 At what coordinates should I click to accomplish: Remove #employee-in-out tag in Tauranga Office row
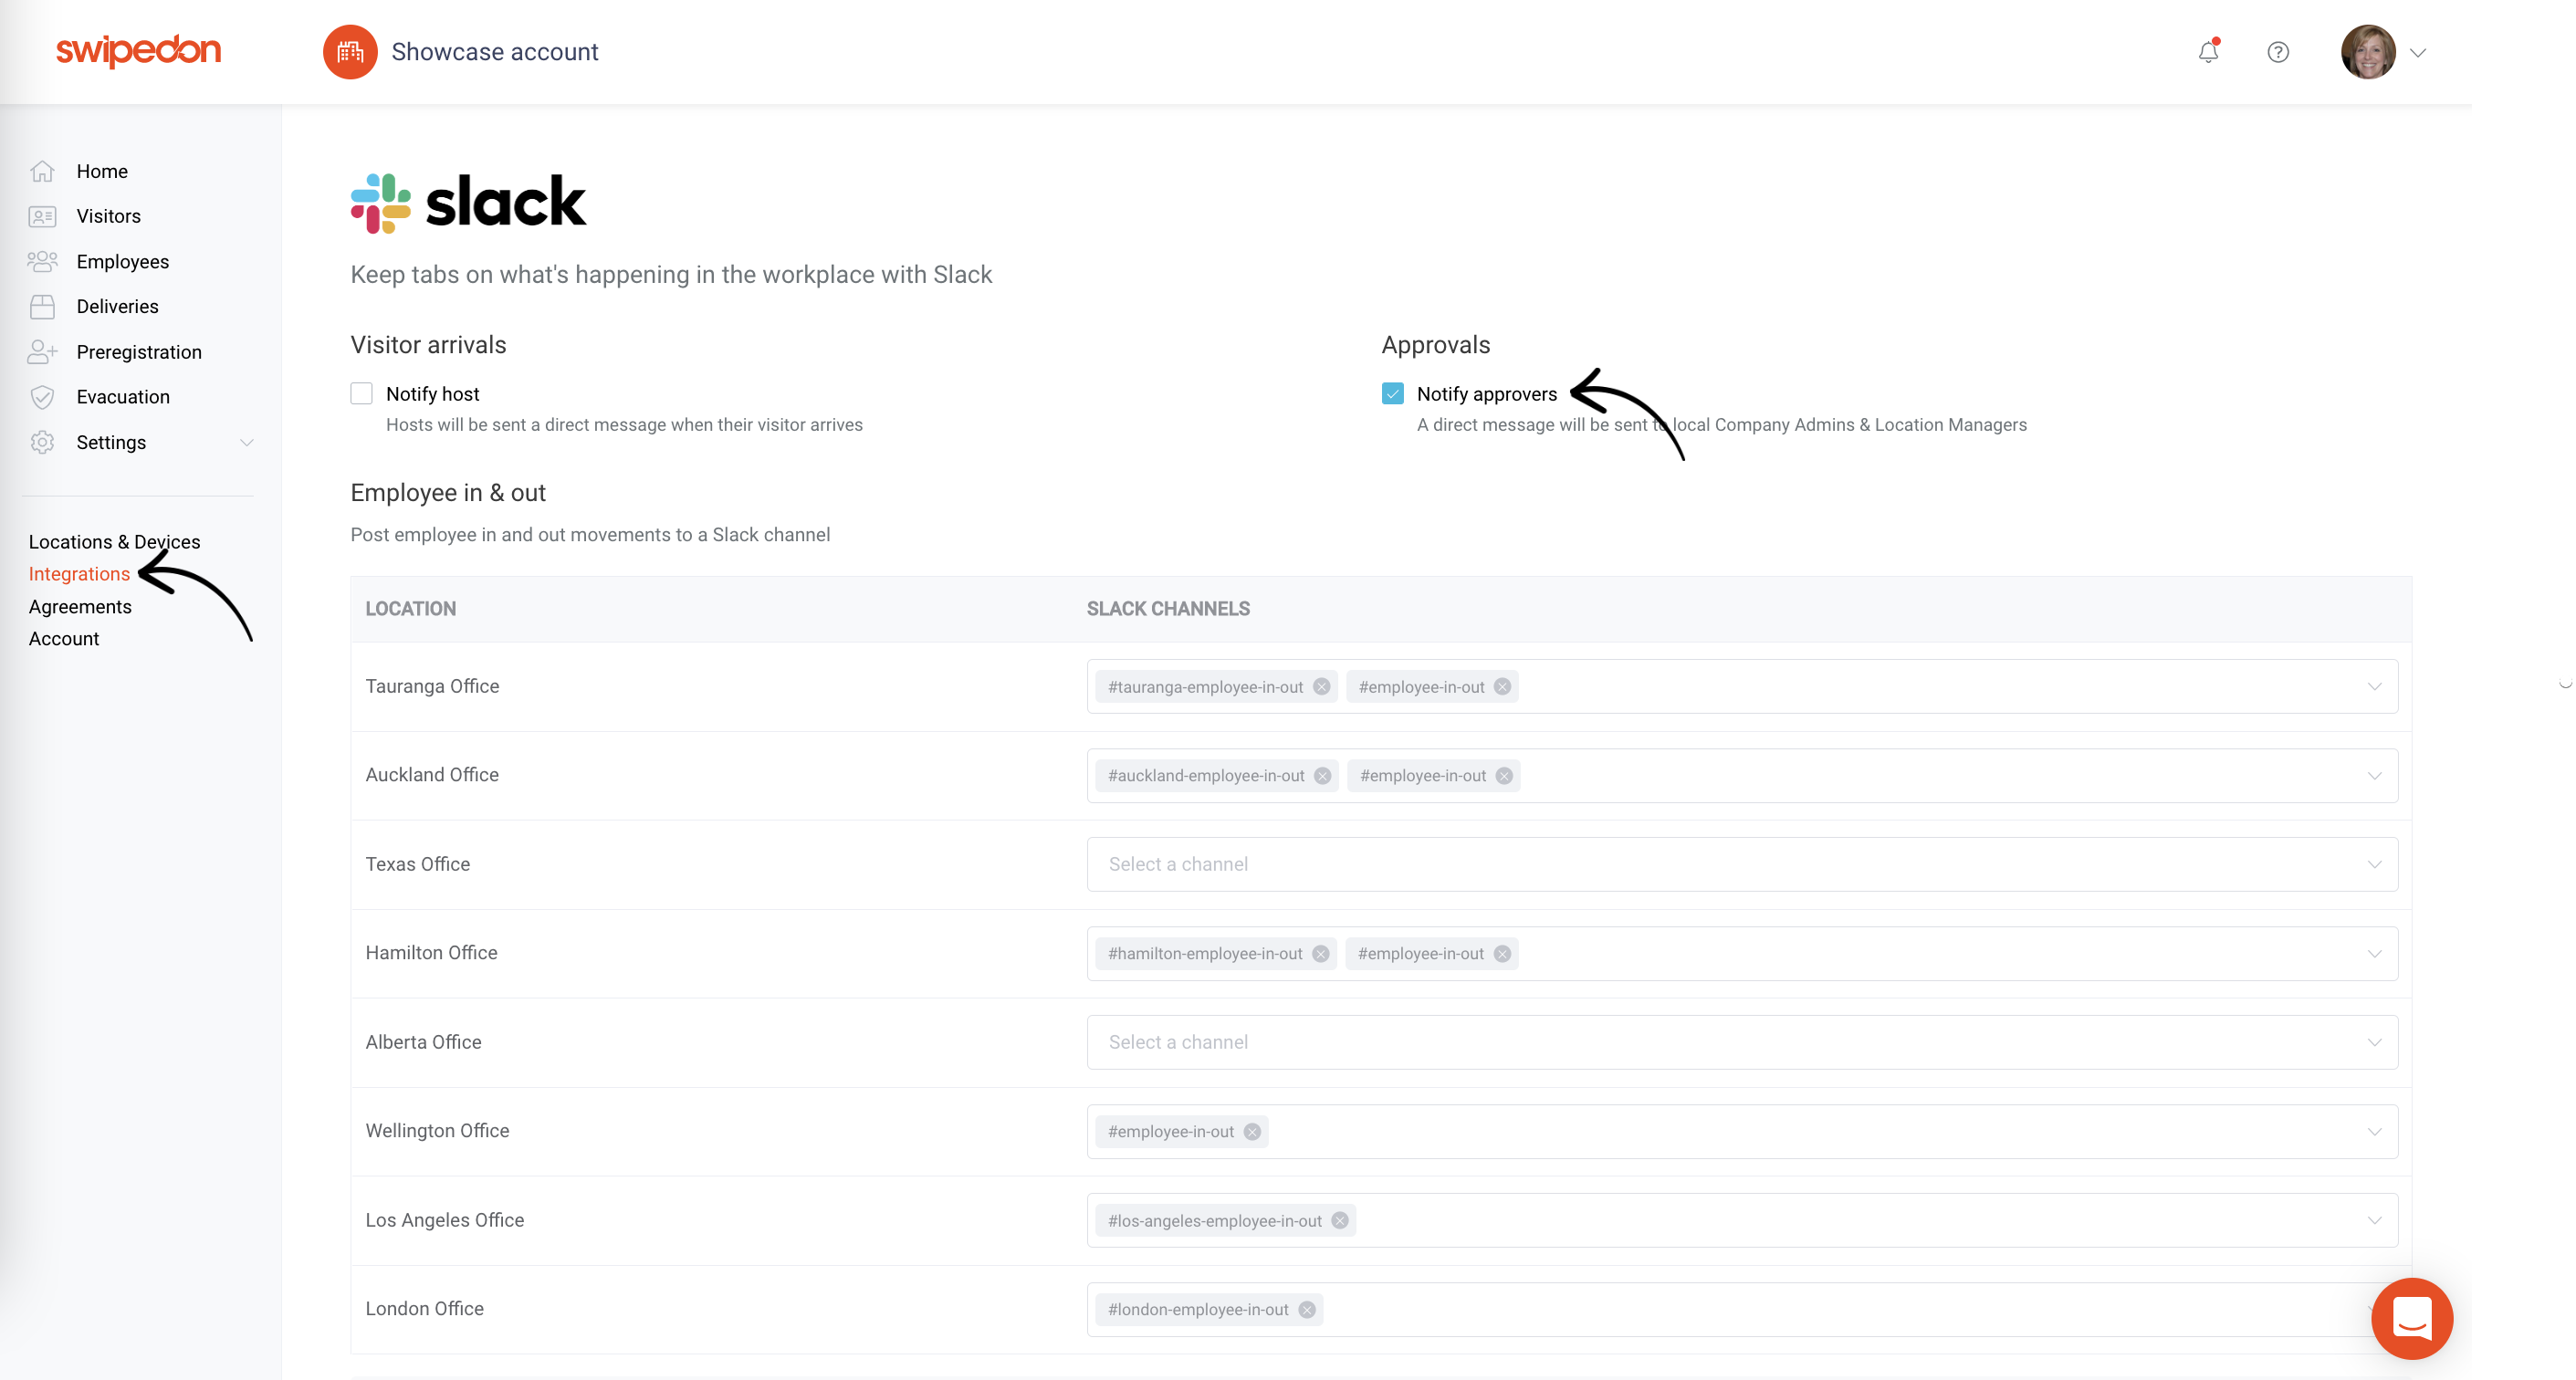click(1502, 686)
